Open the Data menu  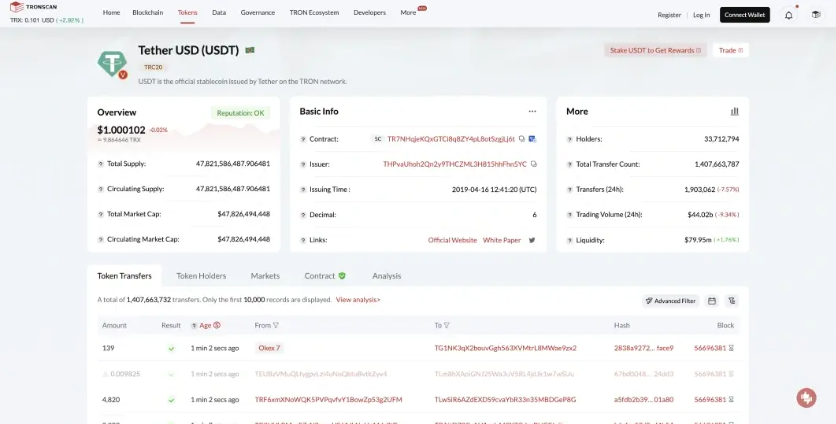click(219, 13)
